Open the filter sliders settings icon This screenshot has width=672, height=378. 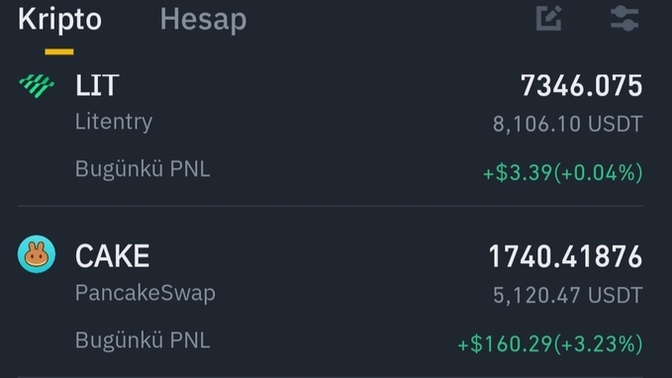(x=625, y=18)
